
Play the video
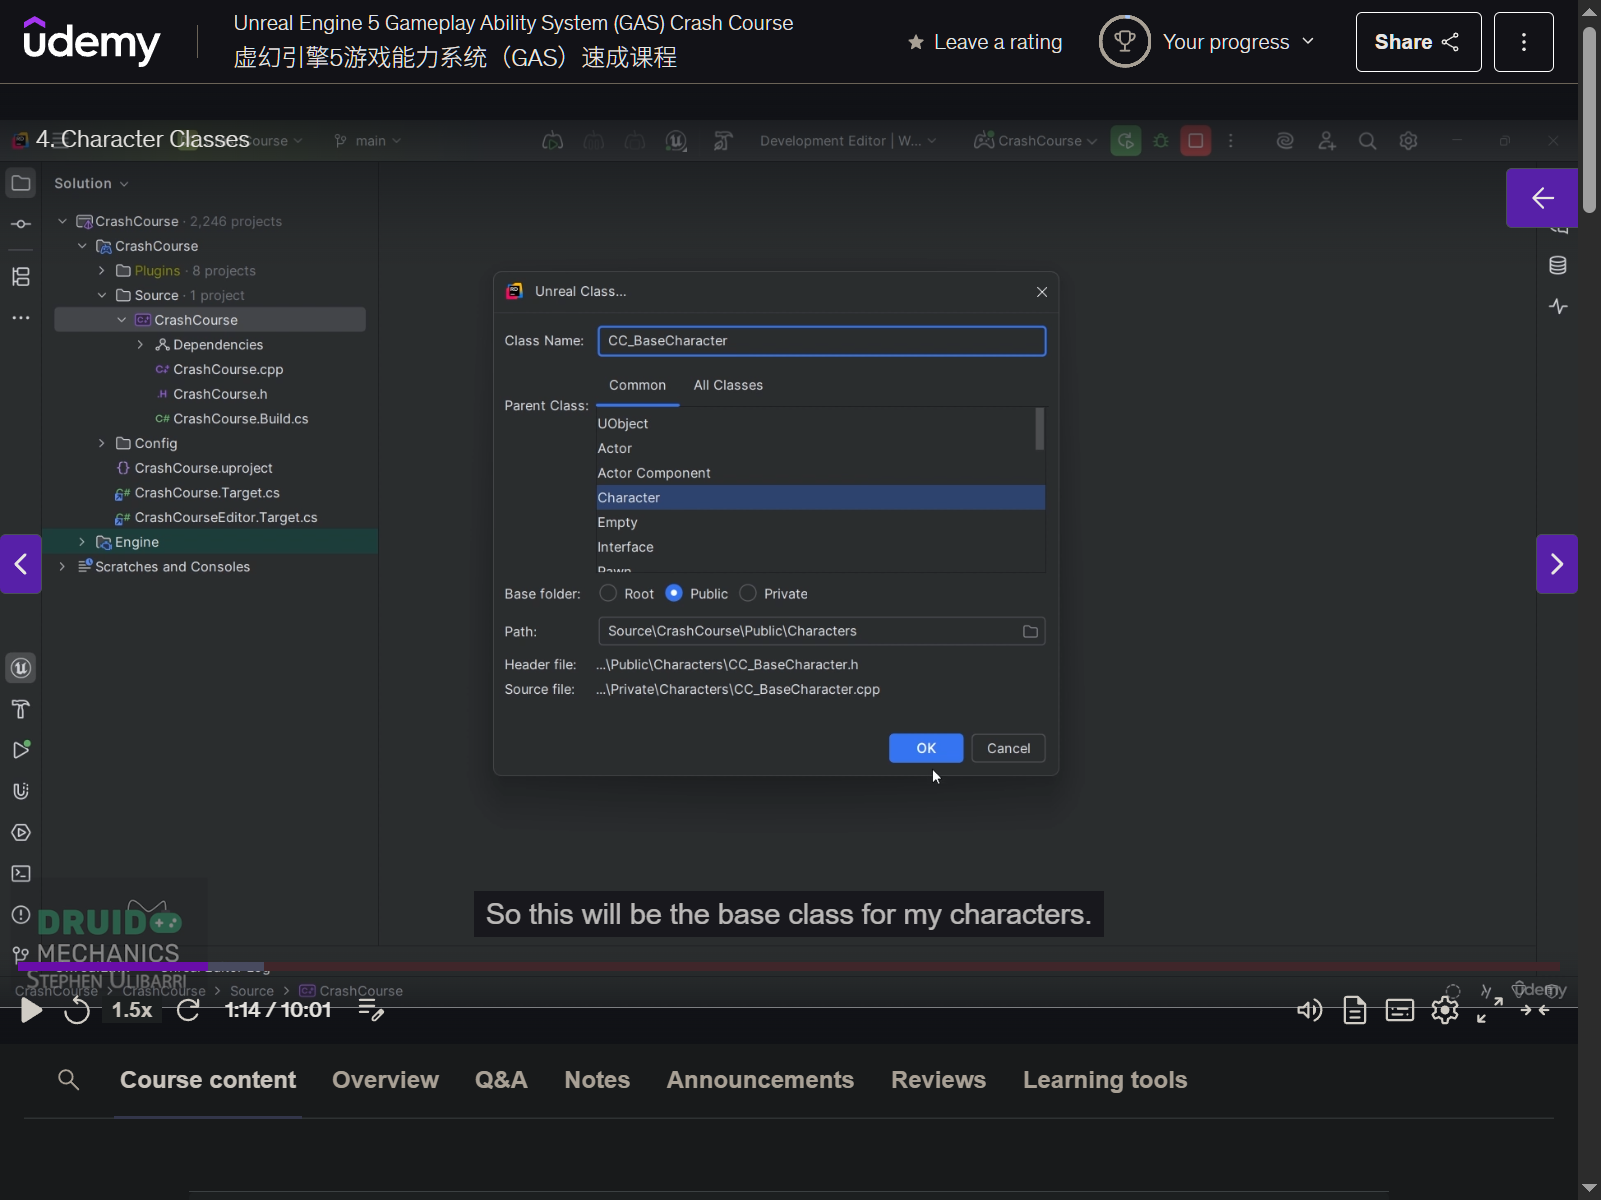pos(31,1010)
